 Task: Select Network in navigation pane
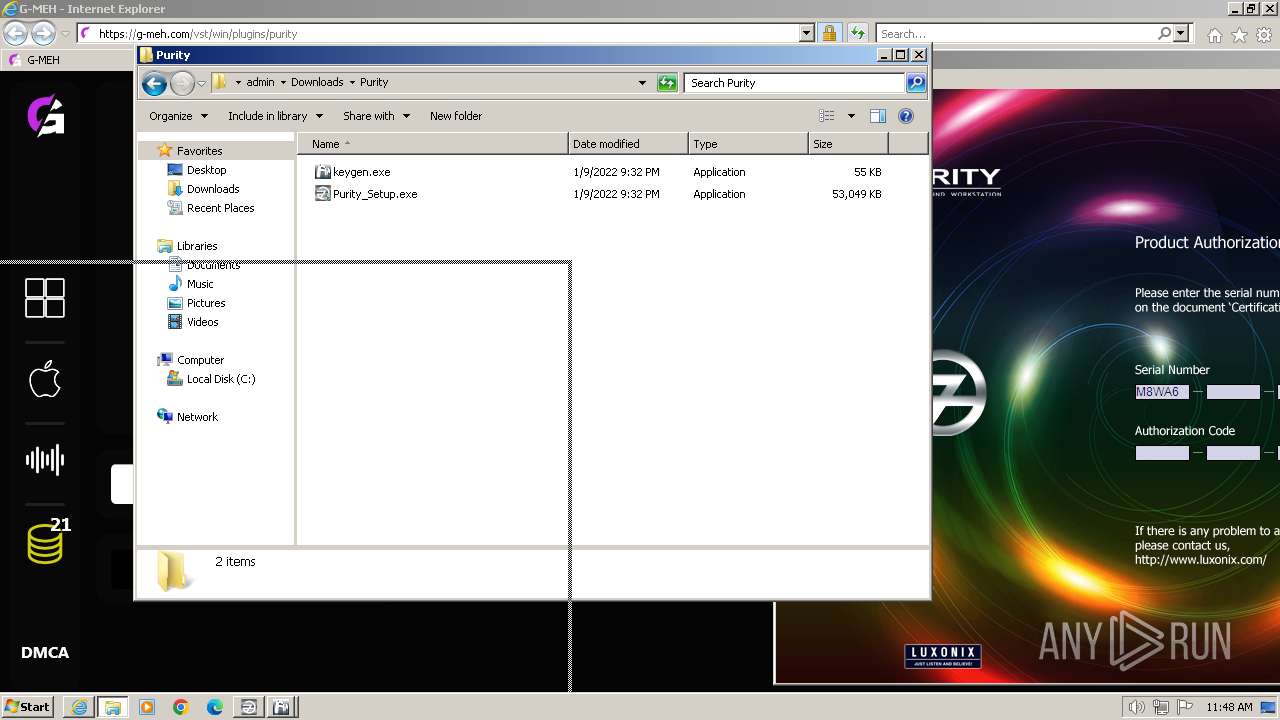197,417
